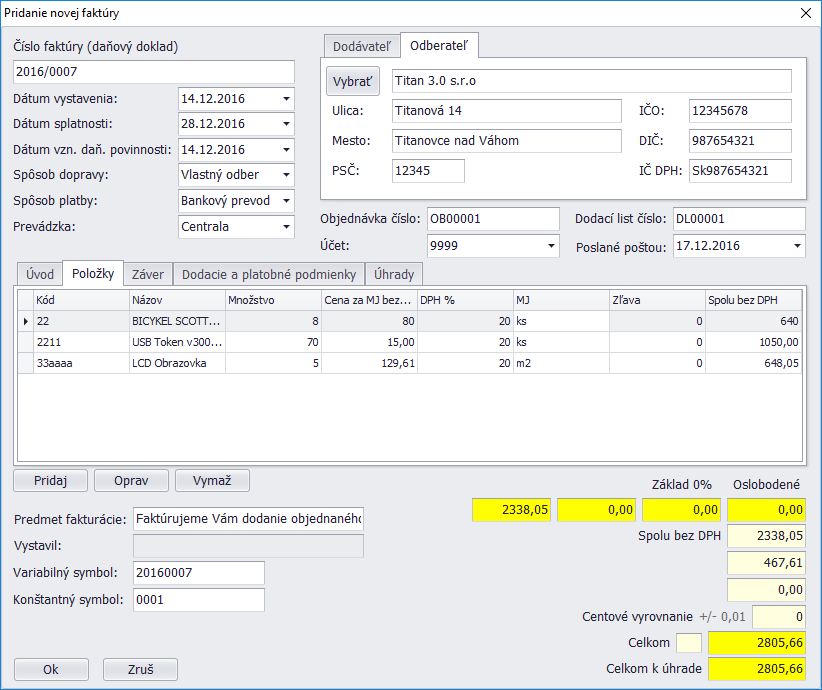Open Dodacie a platobné podmienky tab
Screen dimensions: 822x690
(269, 274)
